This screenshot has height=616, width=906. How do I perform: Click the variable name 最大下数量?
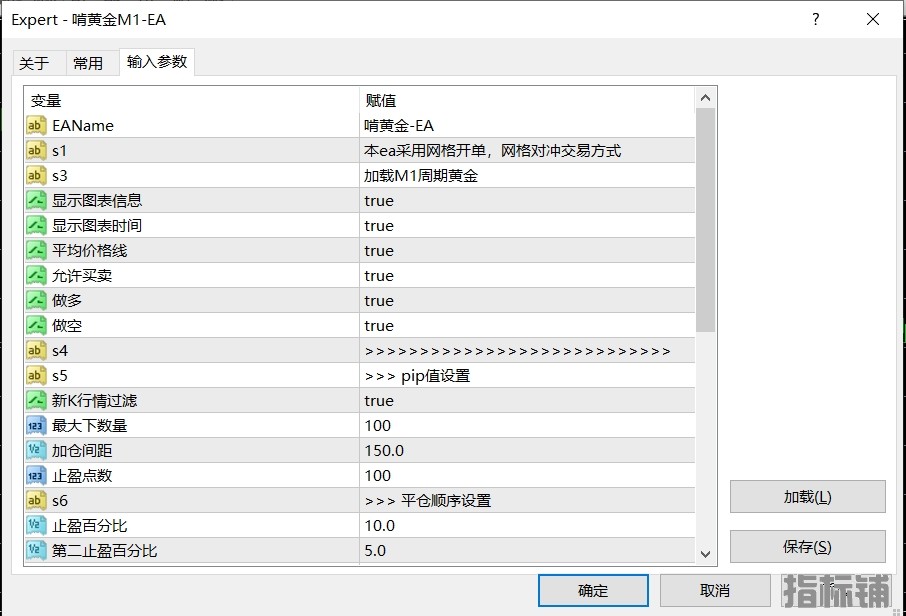point(90,426)
